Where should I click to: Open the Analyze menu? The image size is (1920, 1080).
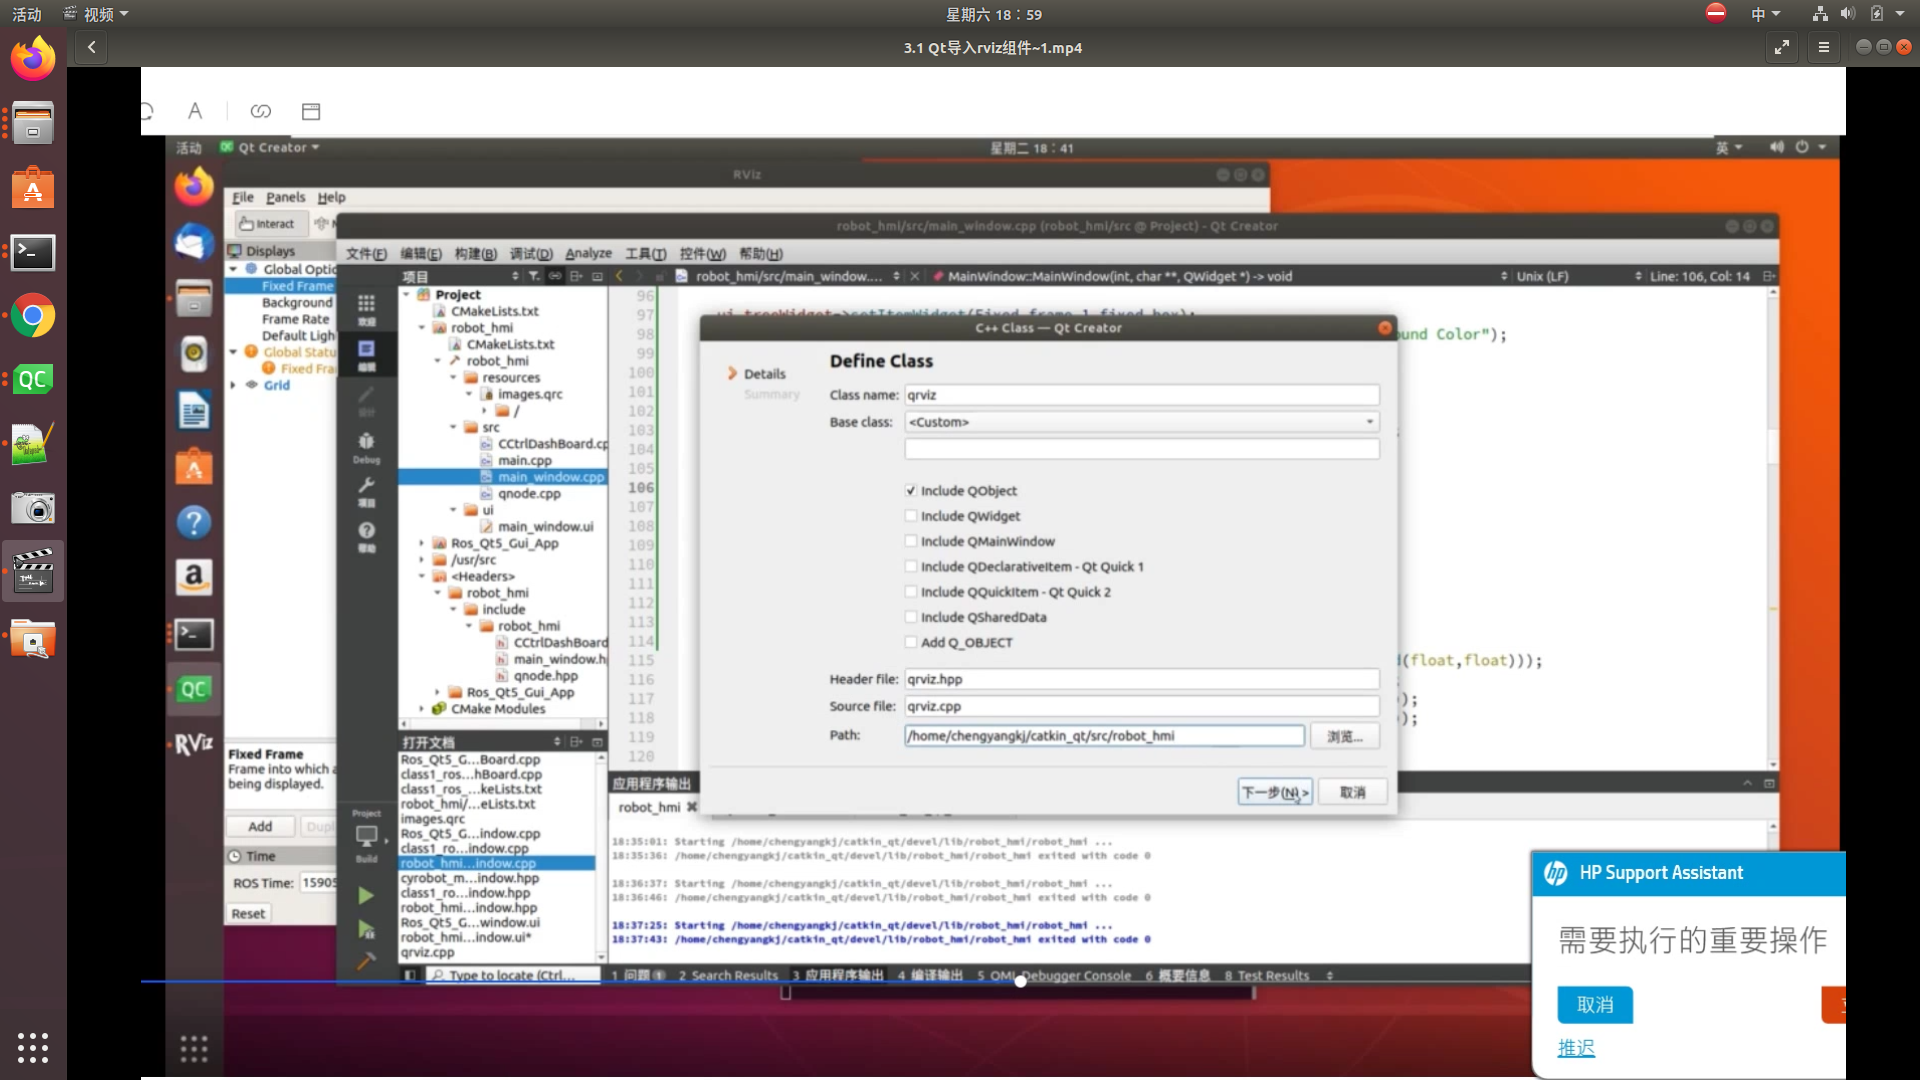[588, 254]
